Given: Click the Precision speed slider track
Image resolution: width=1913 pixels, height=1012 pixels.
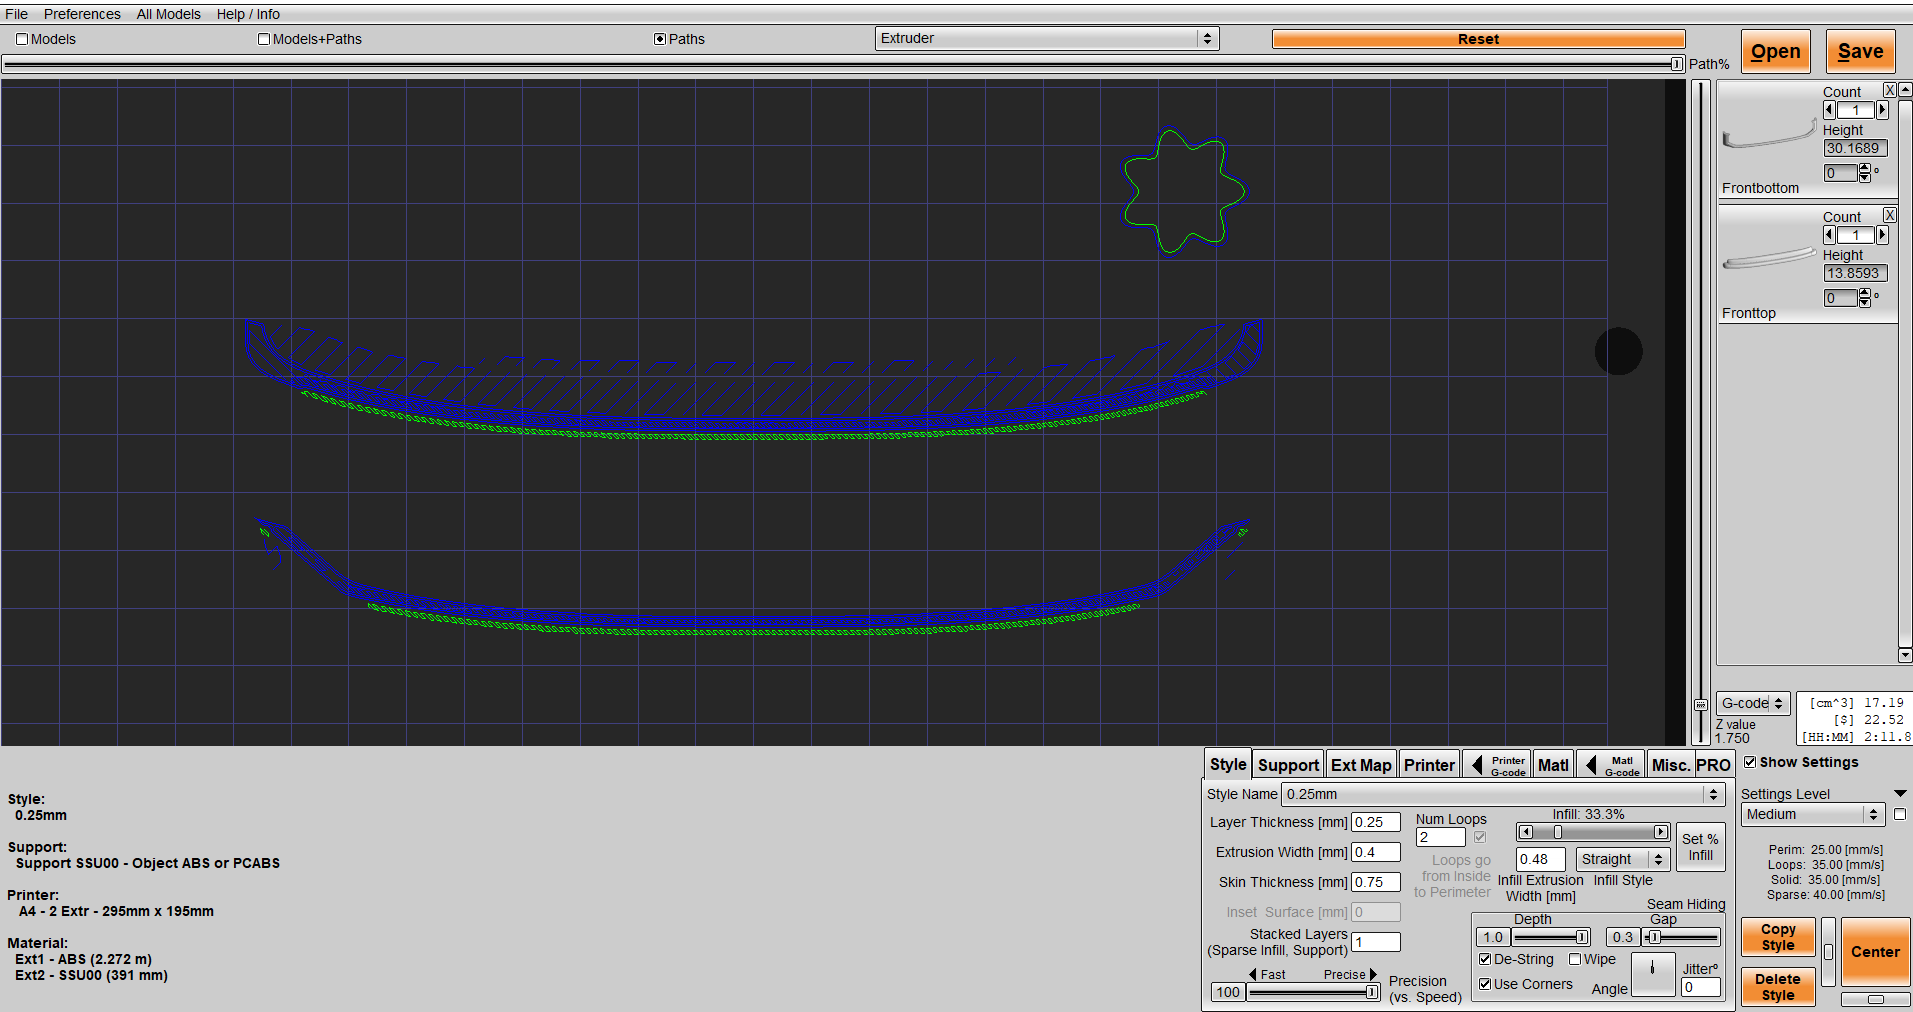Looking at the screenshot, I should (1308, 992).
